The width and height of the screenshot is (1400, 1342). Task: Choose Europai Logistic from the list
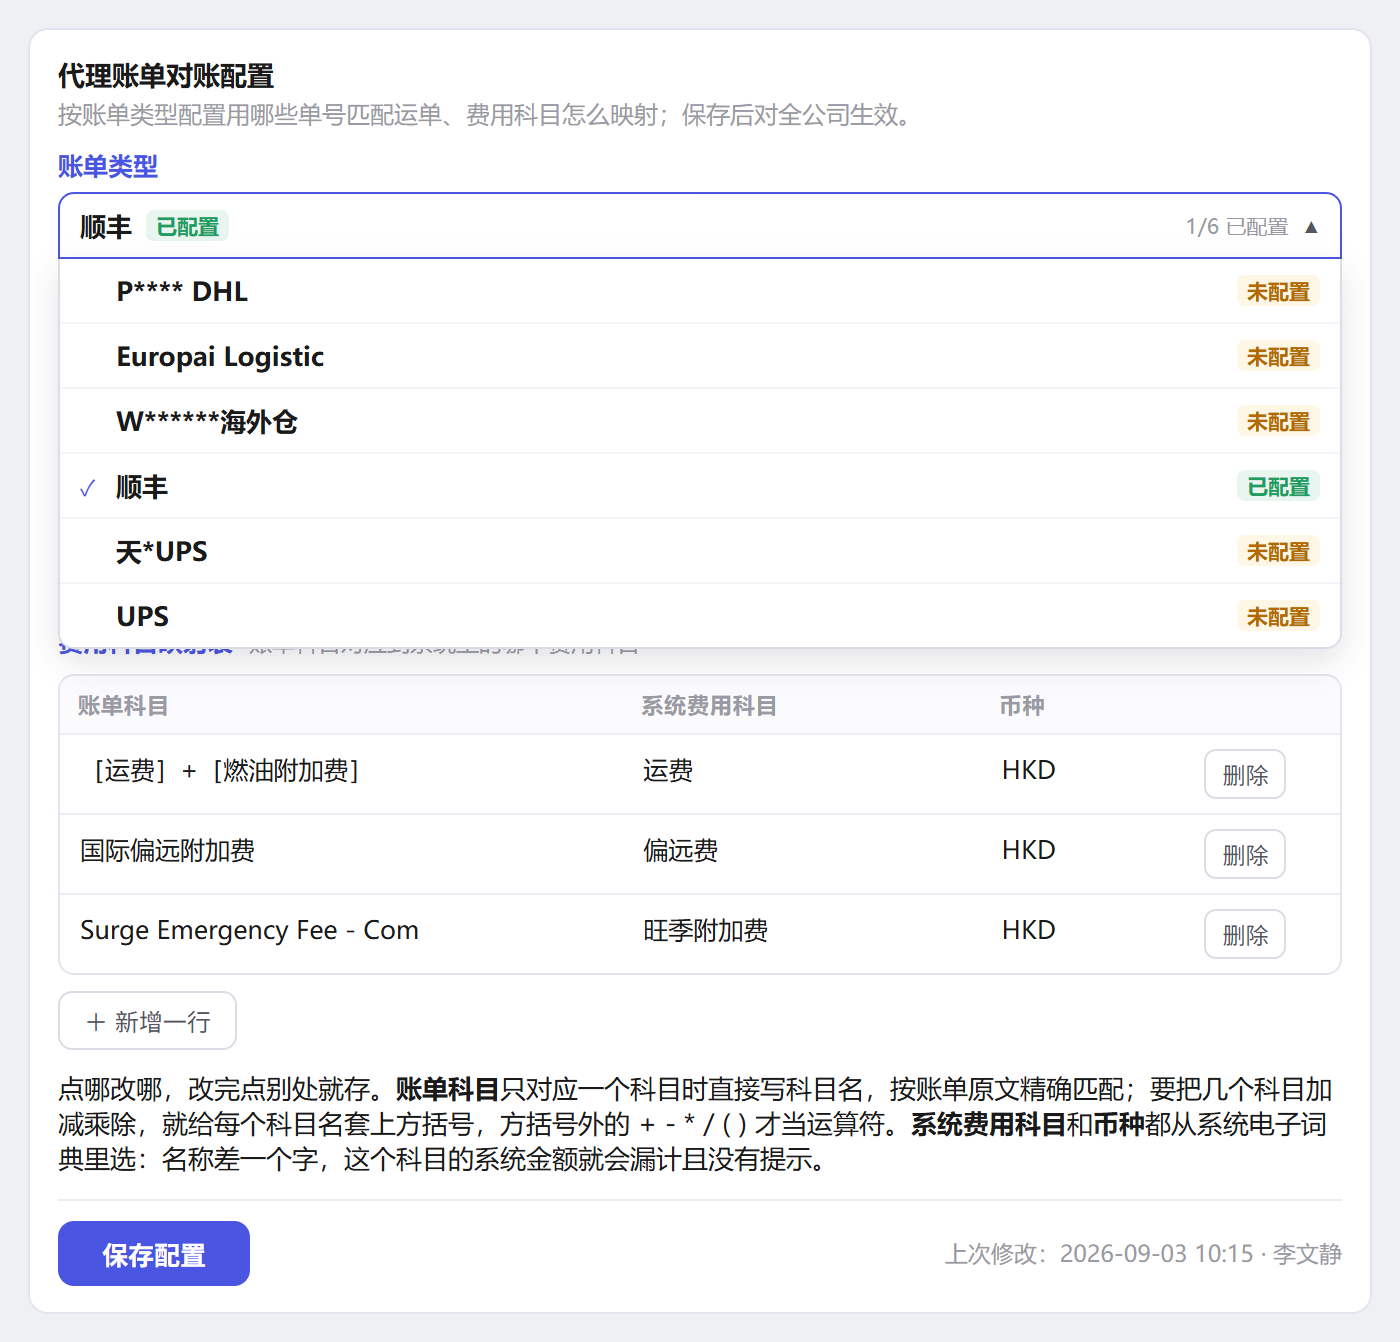pos(700,356)
